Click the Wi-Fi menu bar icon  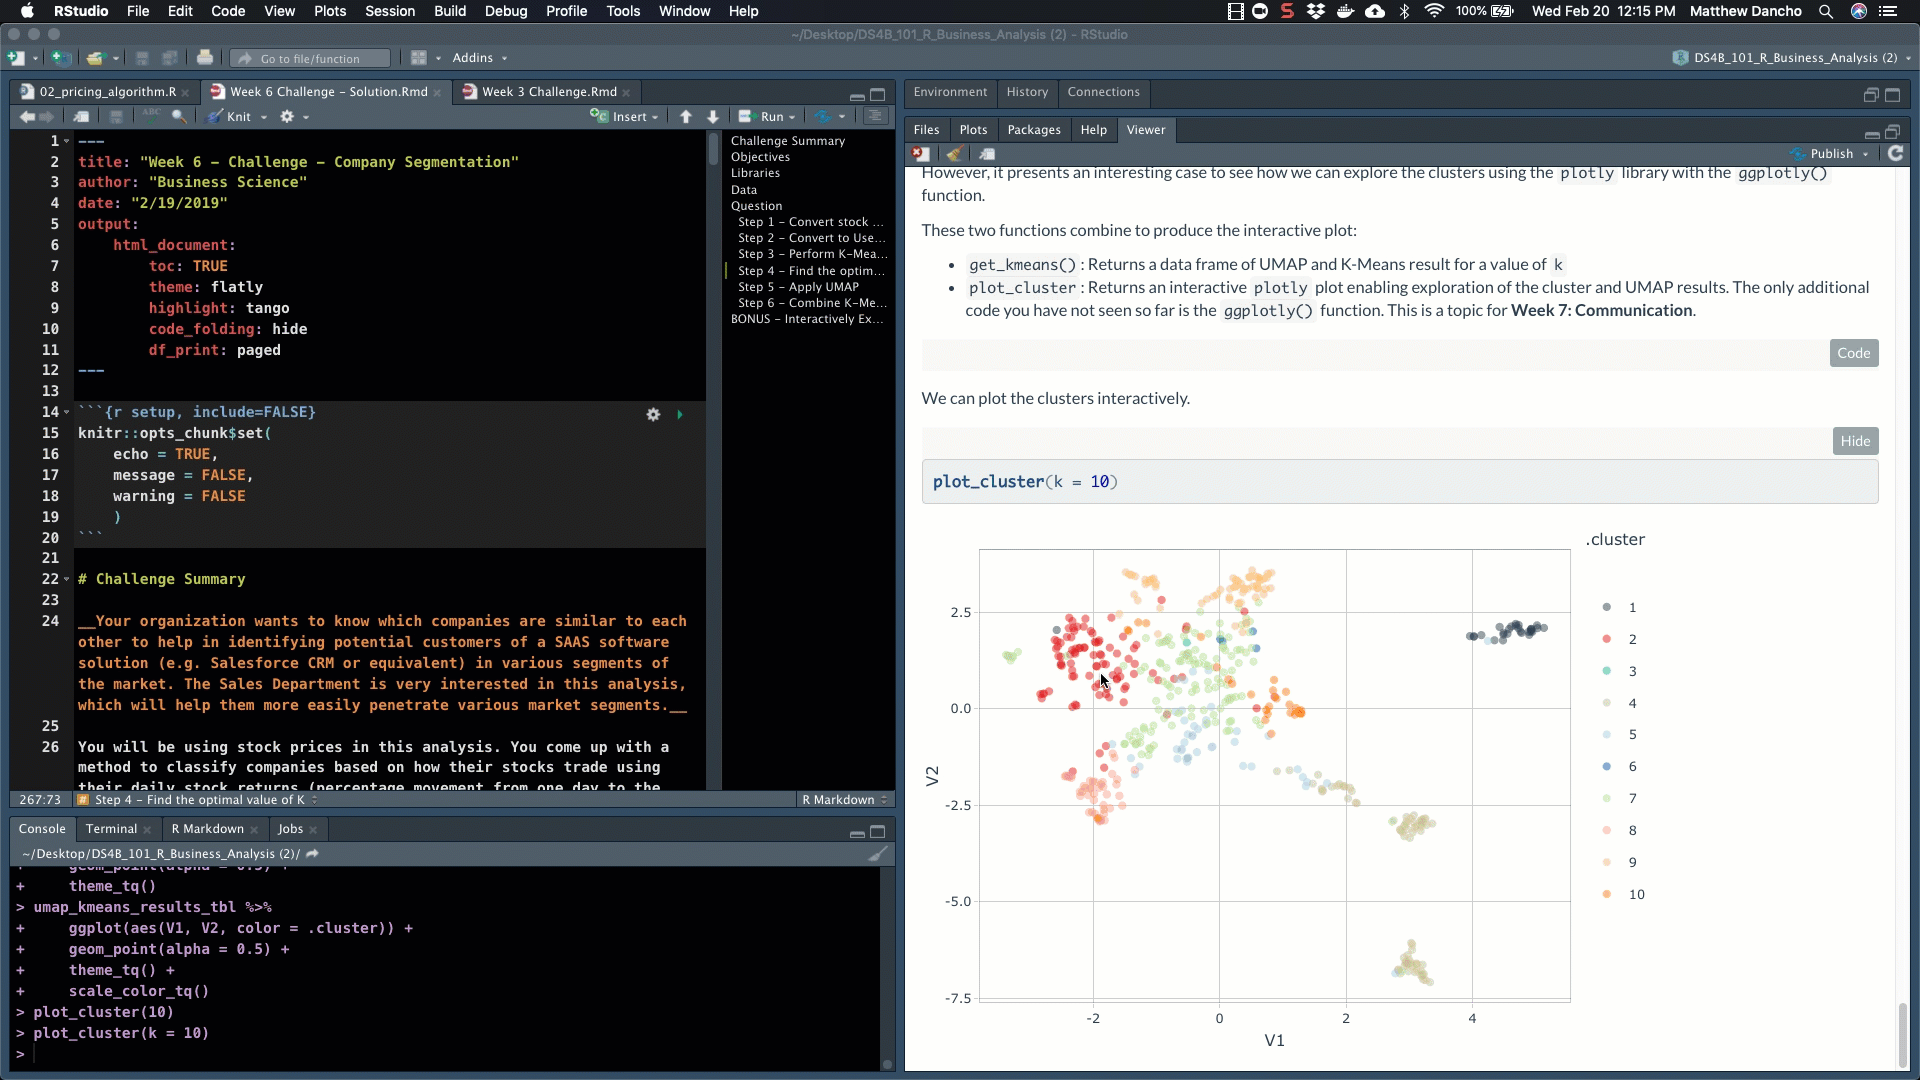click(1435, 11)
